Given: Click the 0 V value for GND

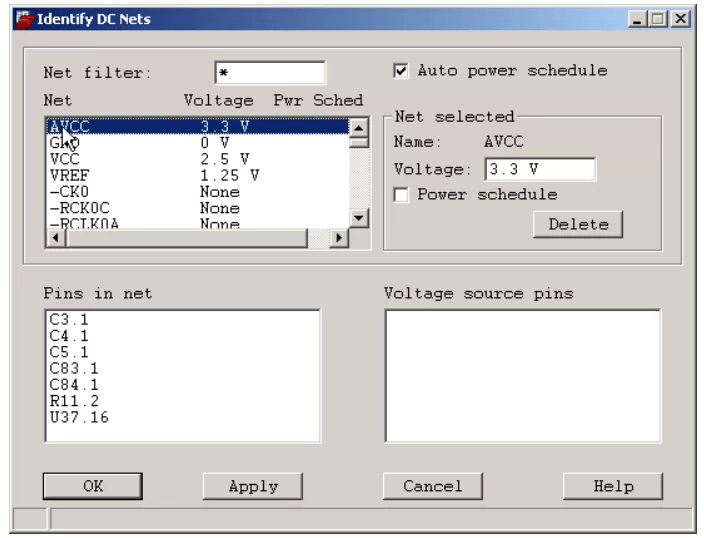Looking at the screenshot, I should (215, 143).
